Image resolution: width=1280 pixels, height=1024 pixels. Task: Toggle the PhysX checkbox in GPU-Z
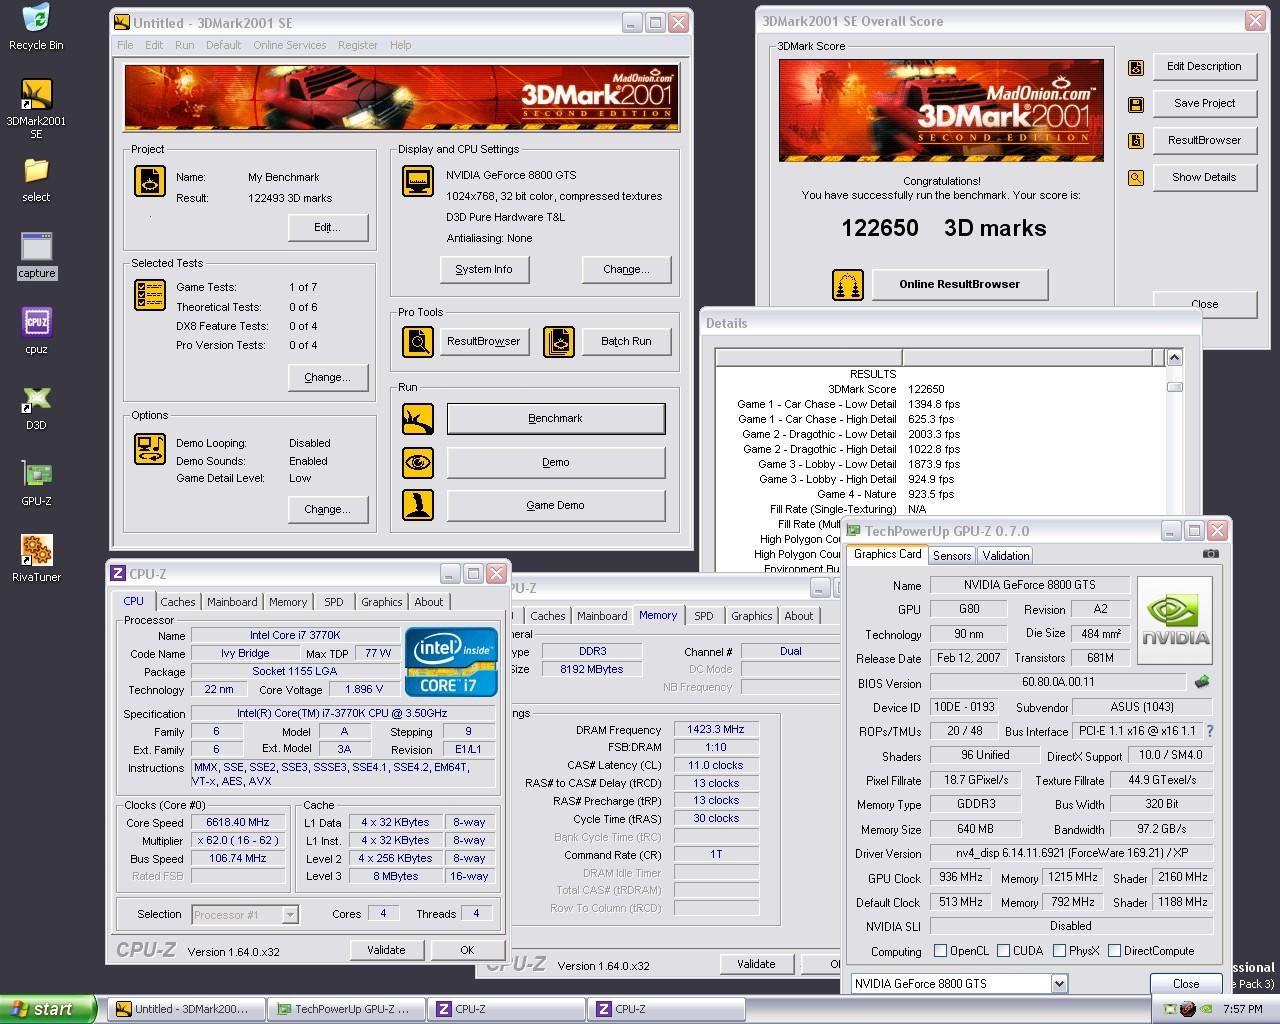[x=1059, y=951]
